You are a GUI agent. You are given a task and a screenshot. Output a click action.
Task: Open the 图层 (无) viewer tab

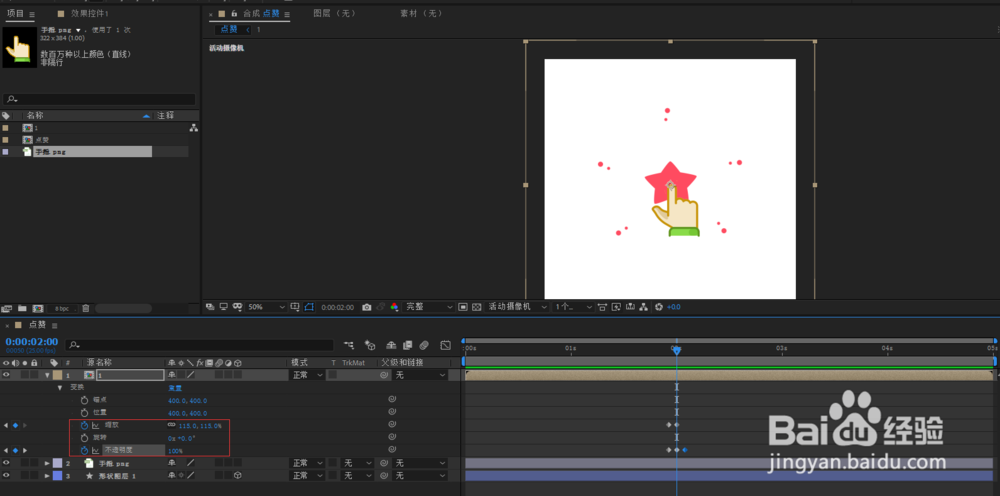(x=335, y=13)
